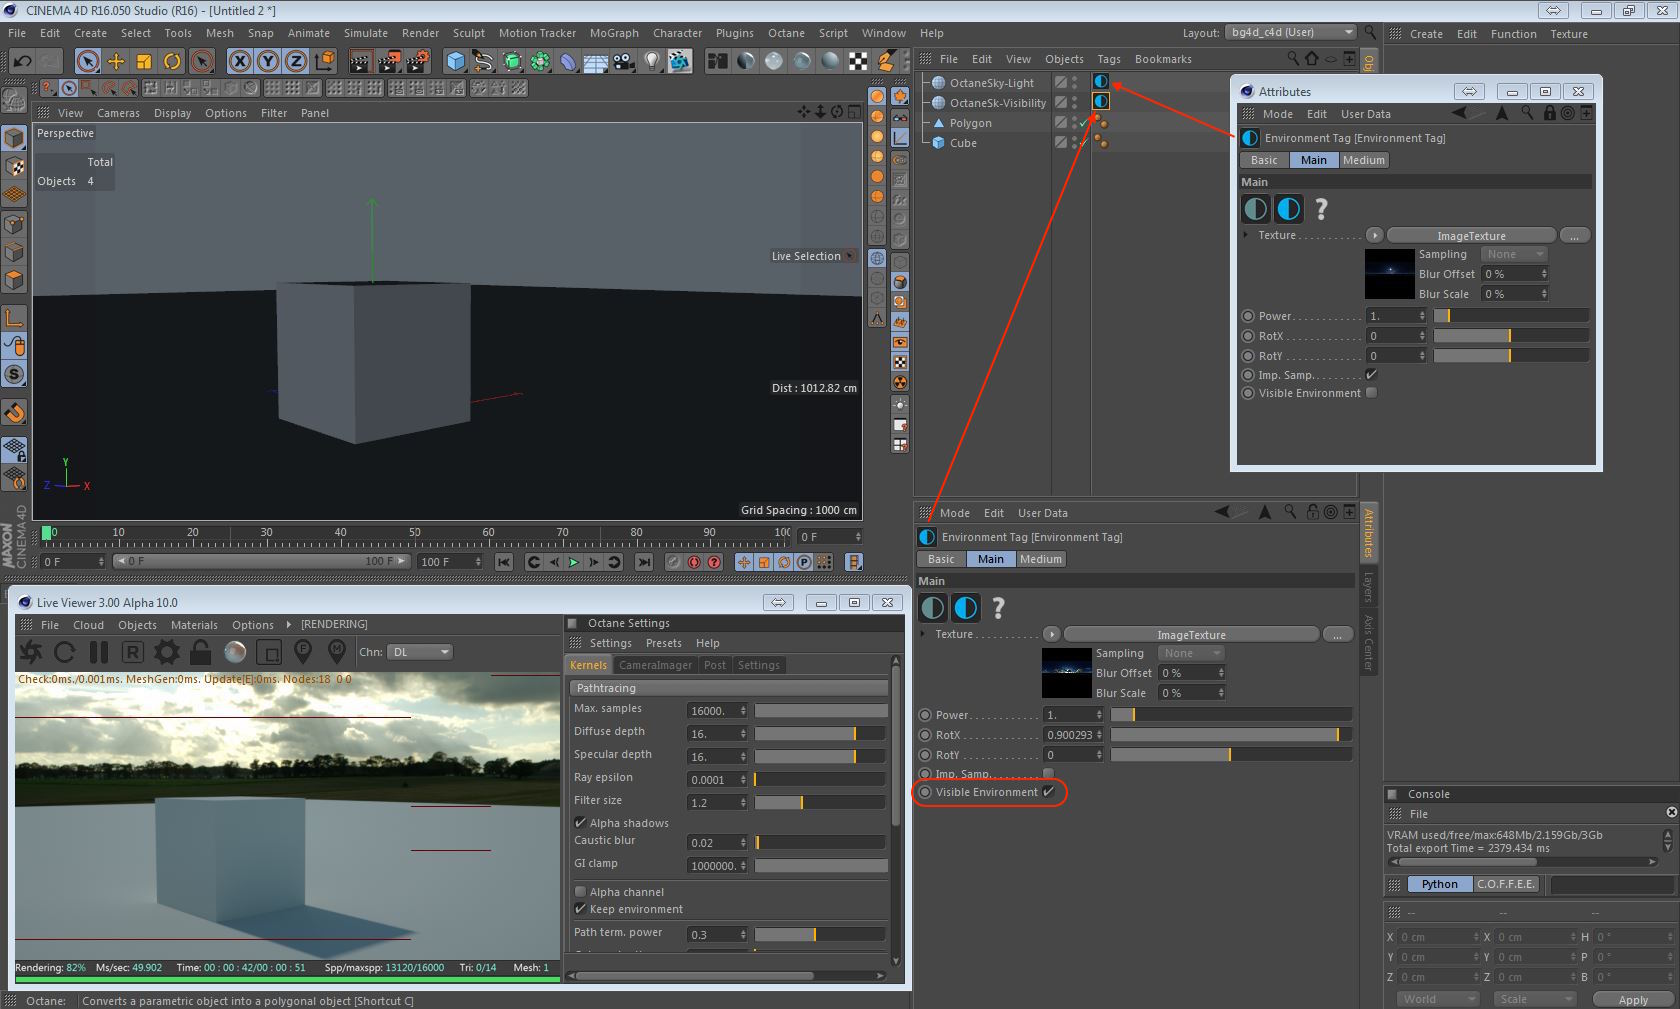Switch to Medium tab in floating Attributes window
1680x1009 pixels.
tap(1364, 160)
